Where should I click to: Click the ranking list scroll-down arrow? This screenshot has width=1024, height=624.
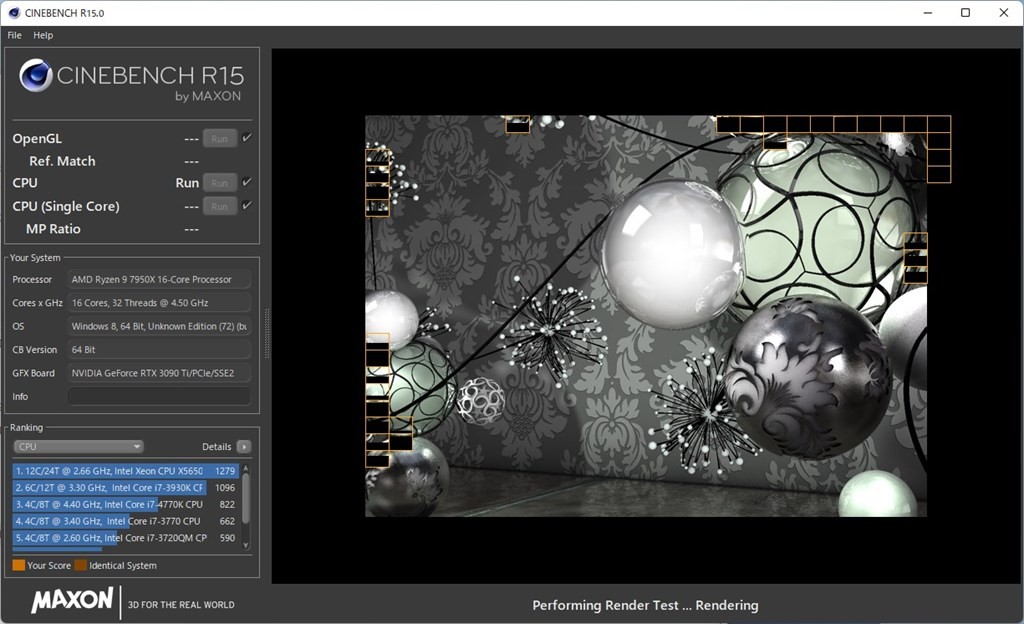tap(246, 545)
